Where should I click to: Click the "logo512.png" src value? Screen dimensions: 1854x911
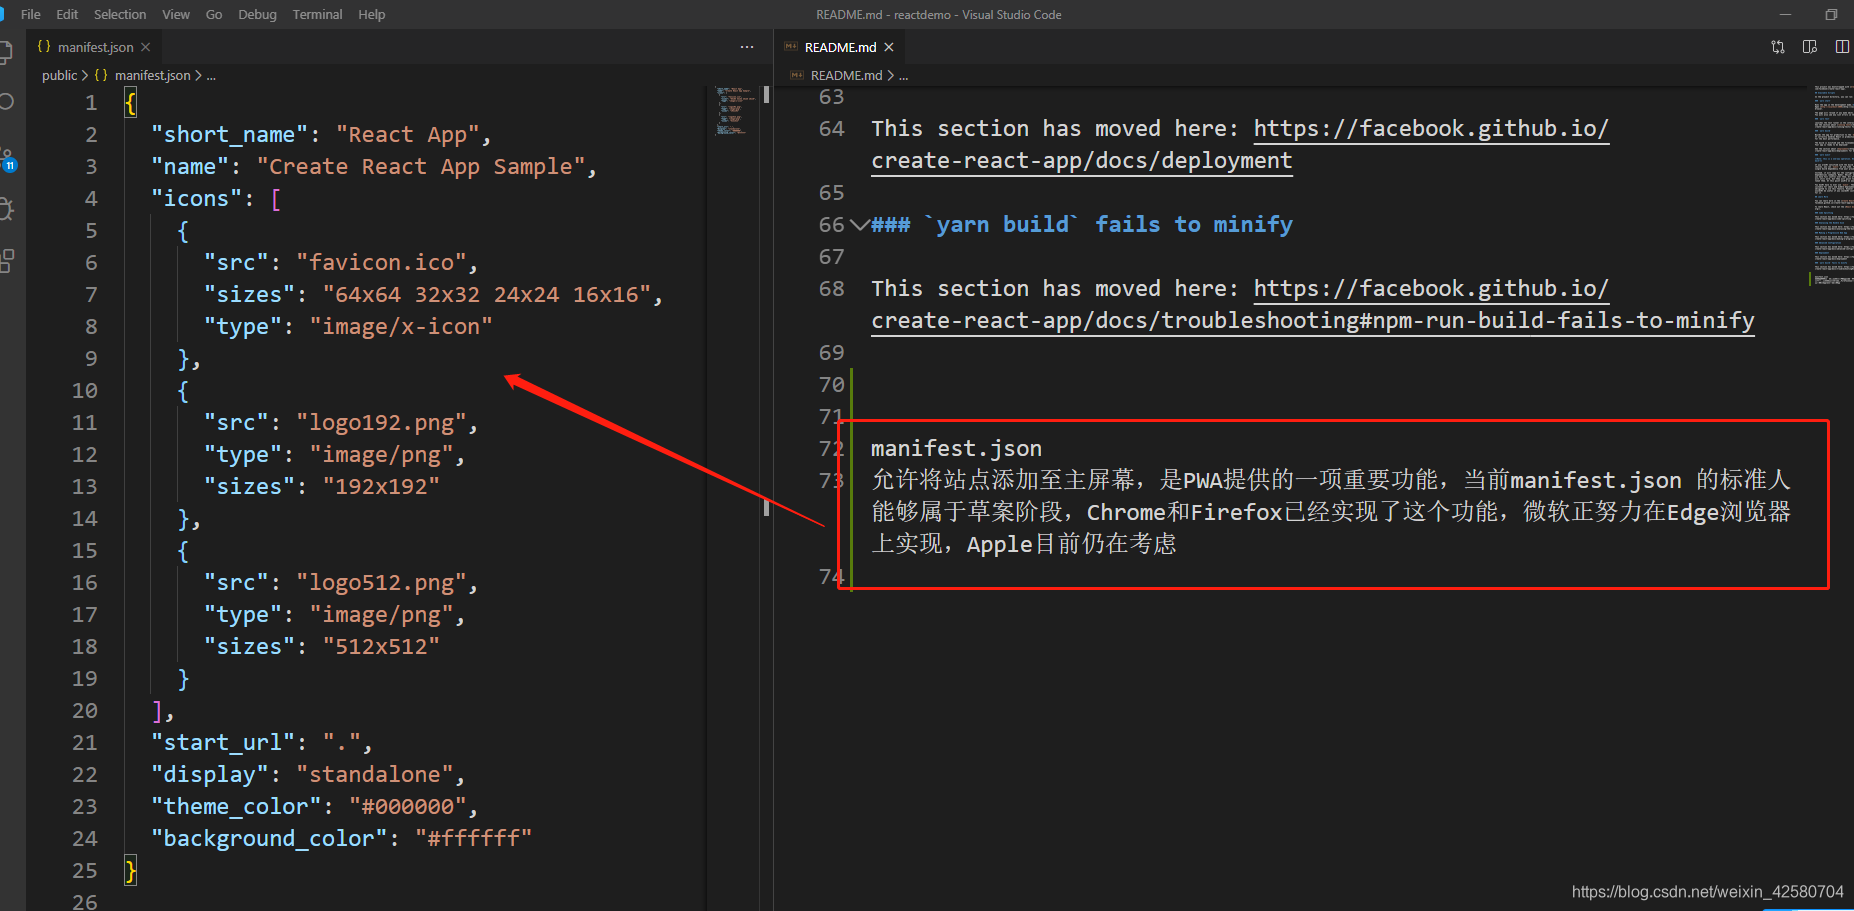tap(381, 583)
